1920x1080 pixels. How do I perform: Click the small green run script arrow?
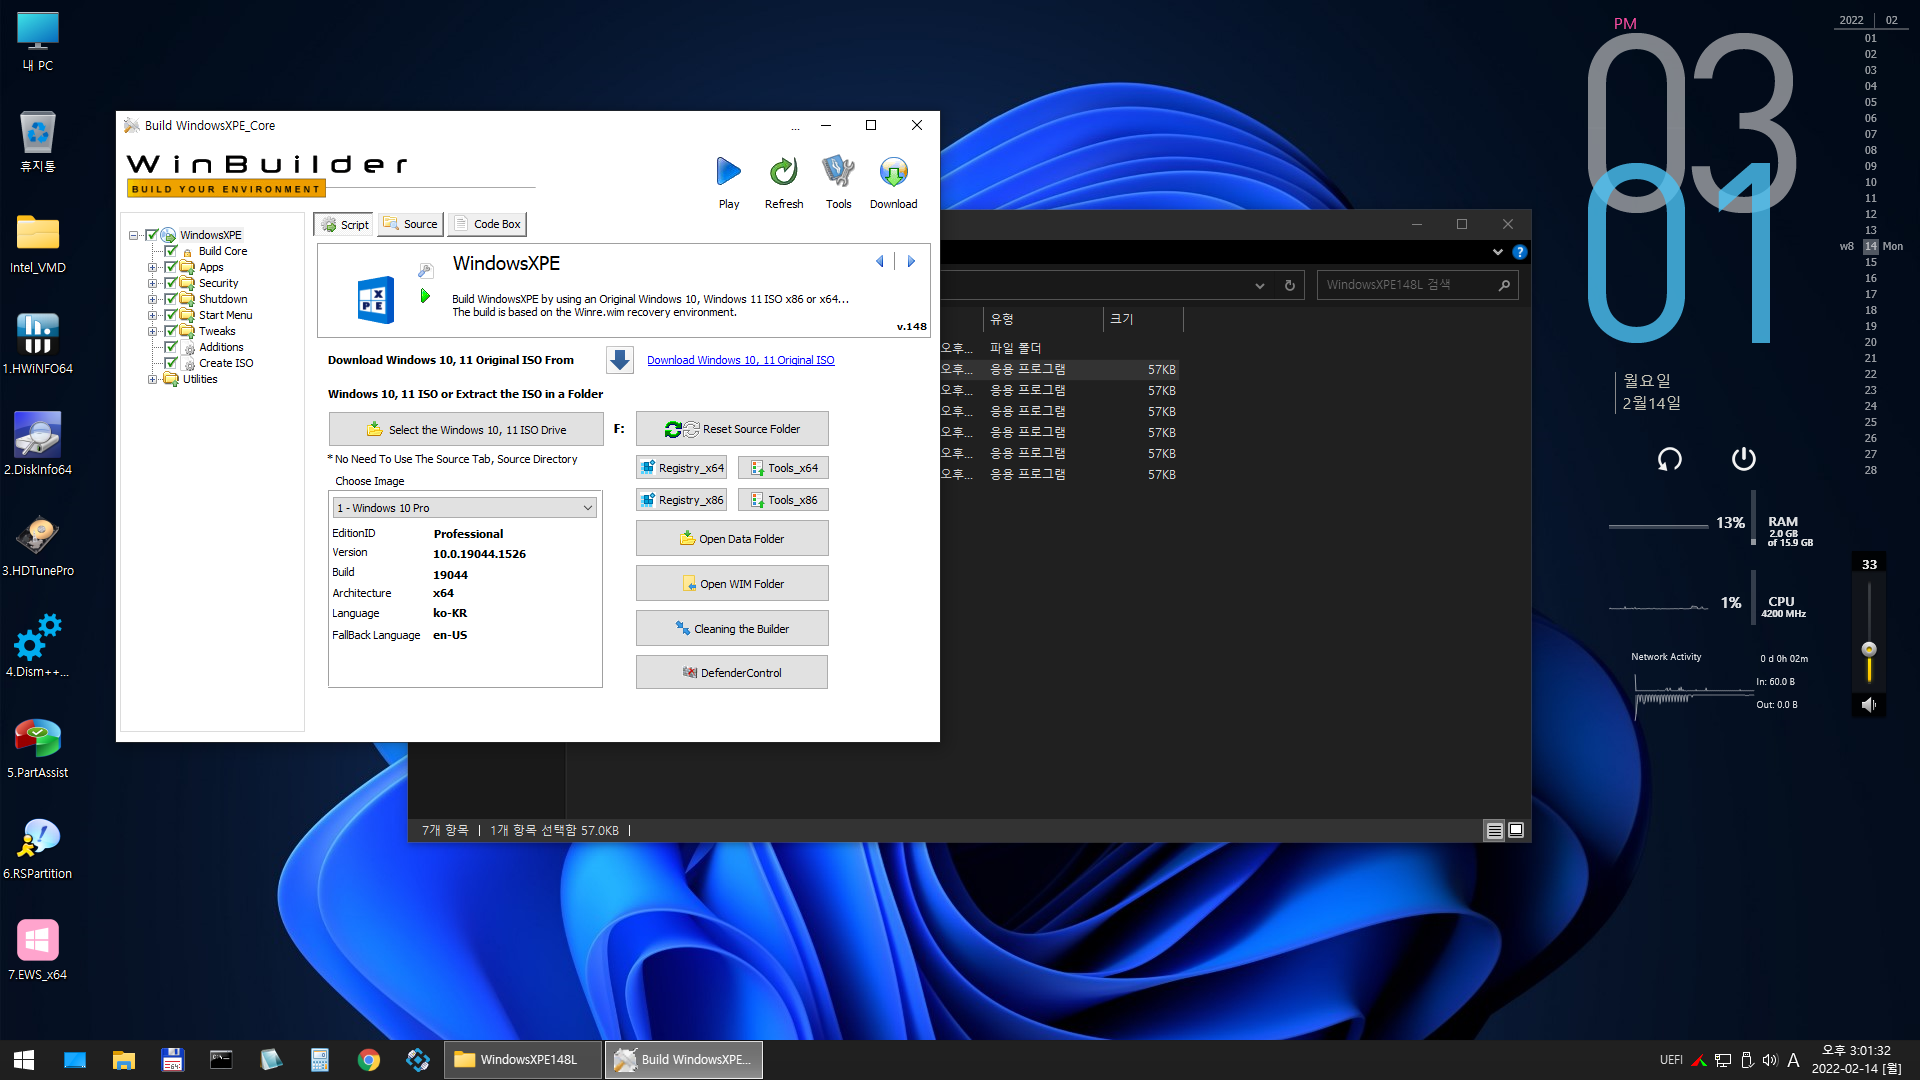pyautogui.click(x=425, y=296)
